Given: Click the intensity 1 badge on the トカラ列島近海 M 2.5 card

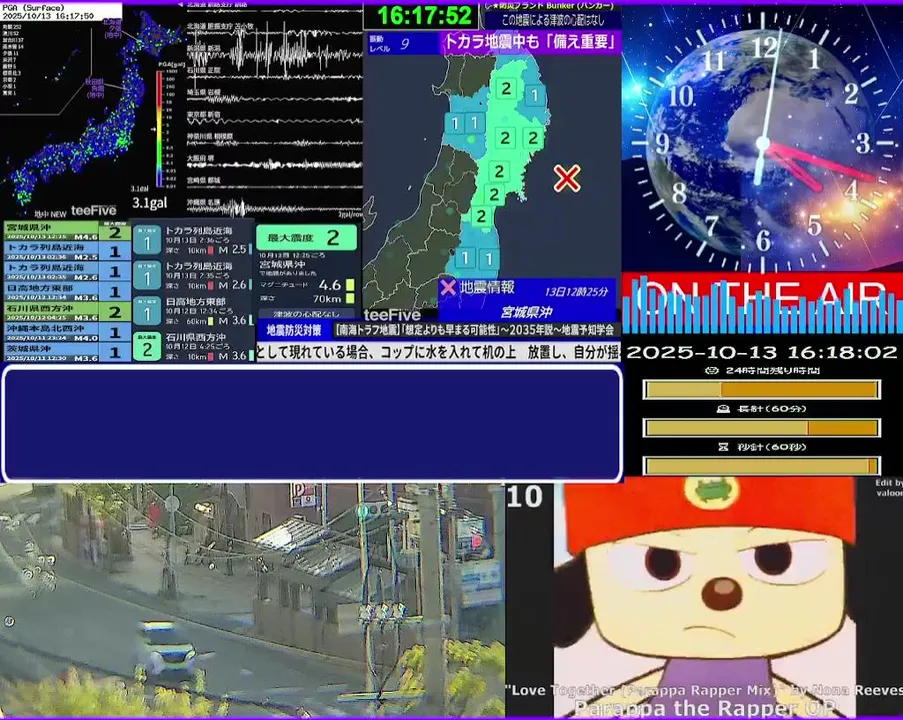Looking at the screenshot, I should pyautogui.click(x=147, y=240).
